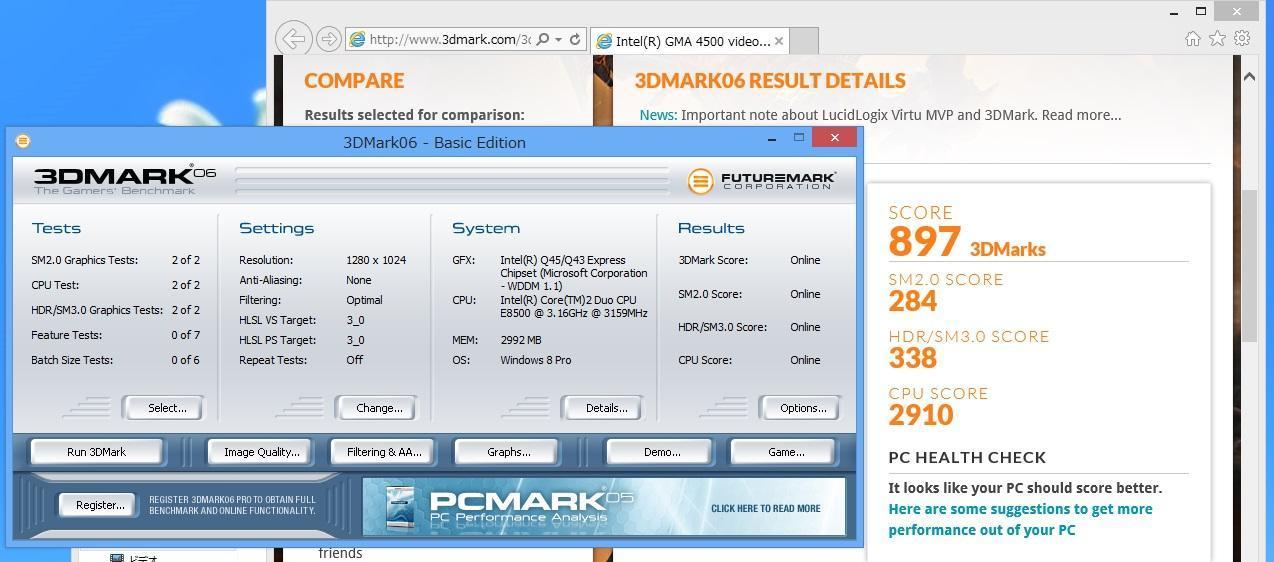This screenshot has height=562, width=1274.
Task: Click OS value Windows 8 Pro
Action: [536, 360]
